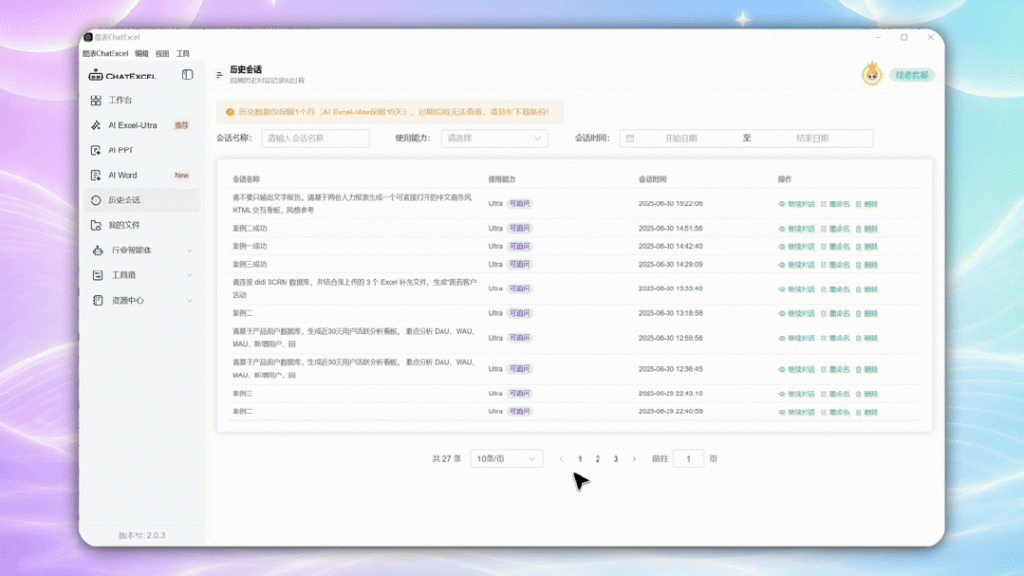Open 视图 menu

point(162,54)
